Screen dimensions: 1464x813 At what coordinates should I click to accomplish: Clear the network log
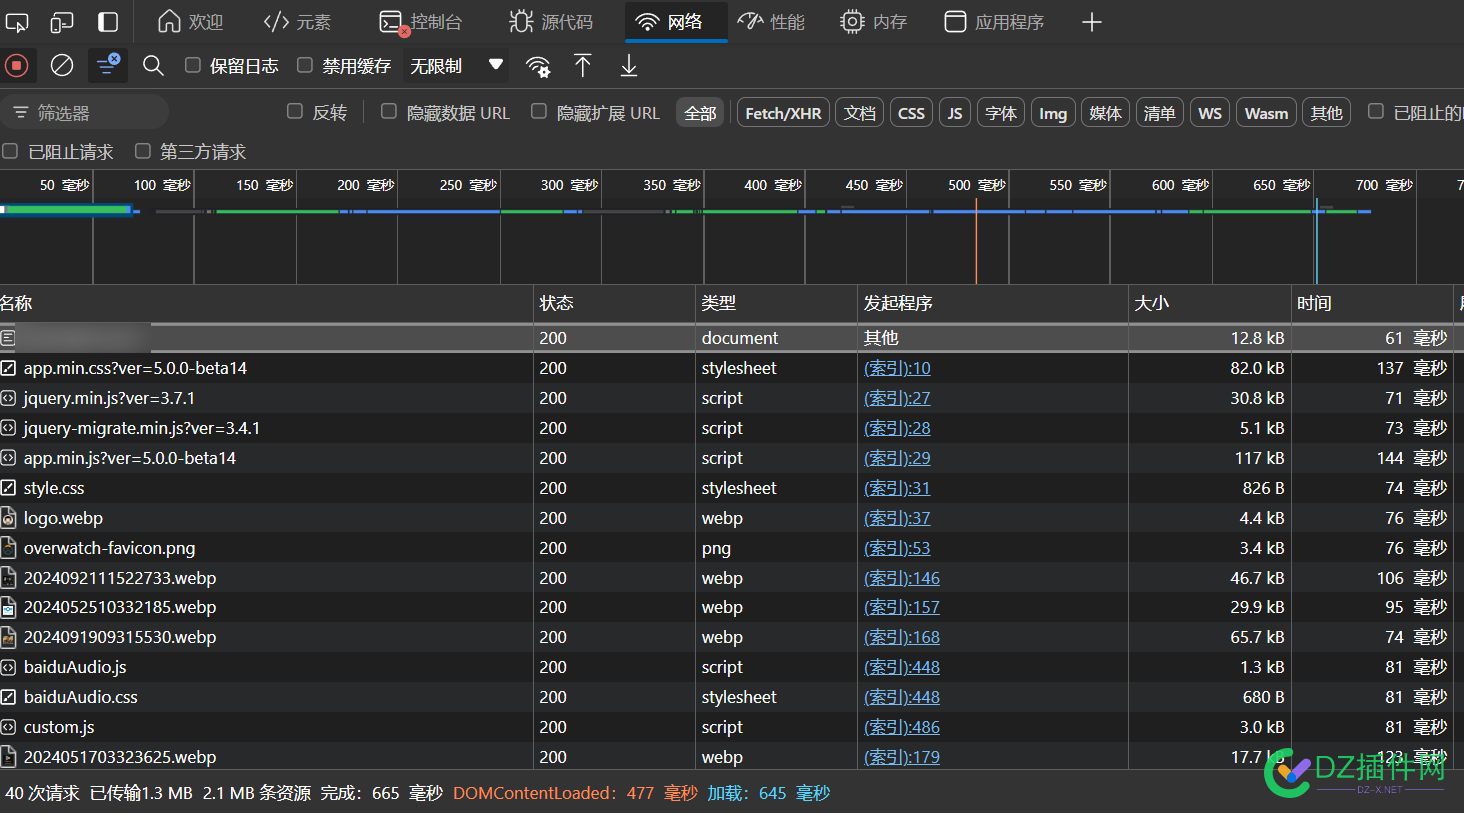[x=62, y=66]
